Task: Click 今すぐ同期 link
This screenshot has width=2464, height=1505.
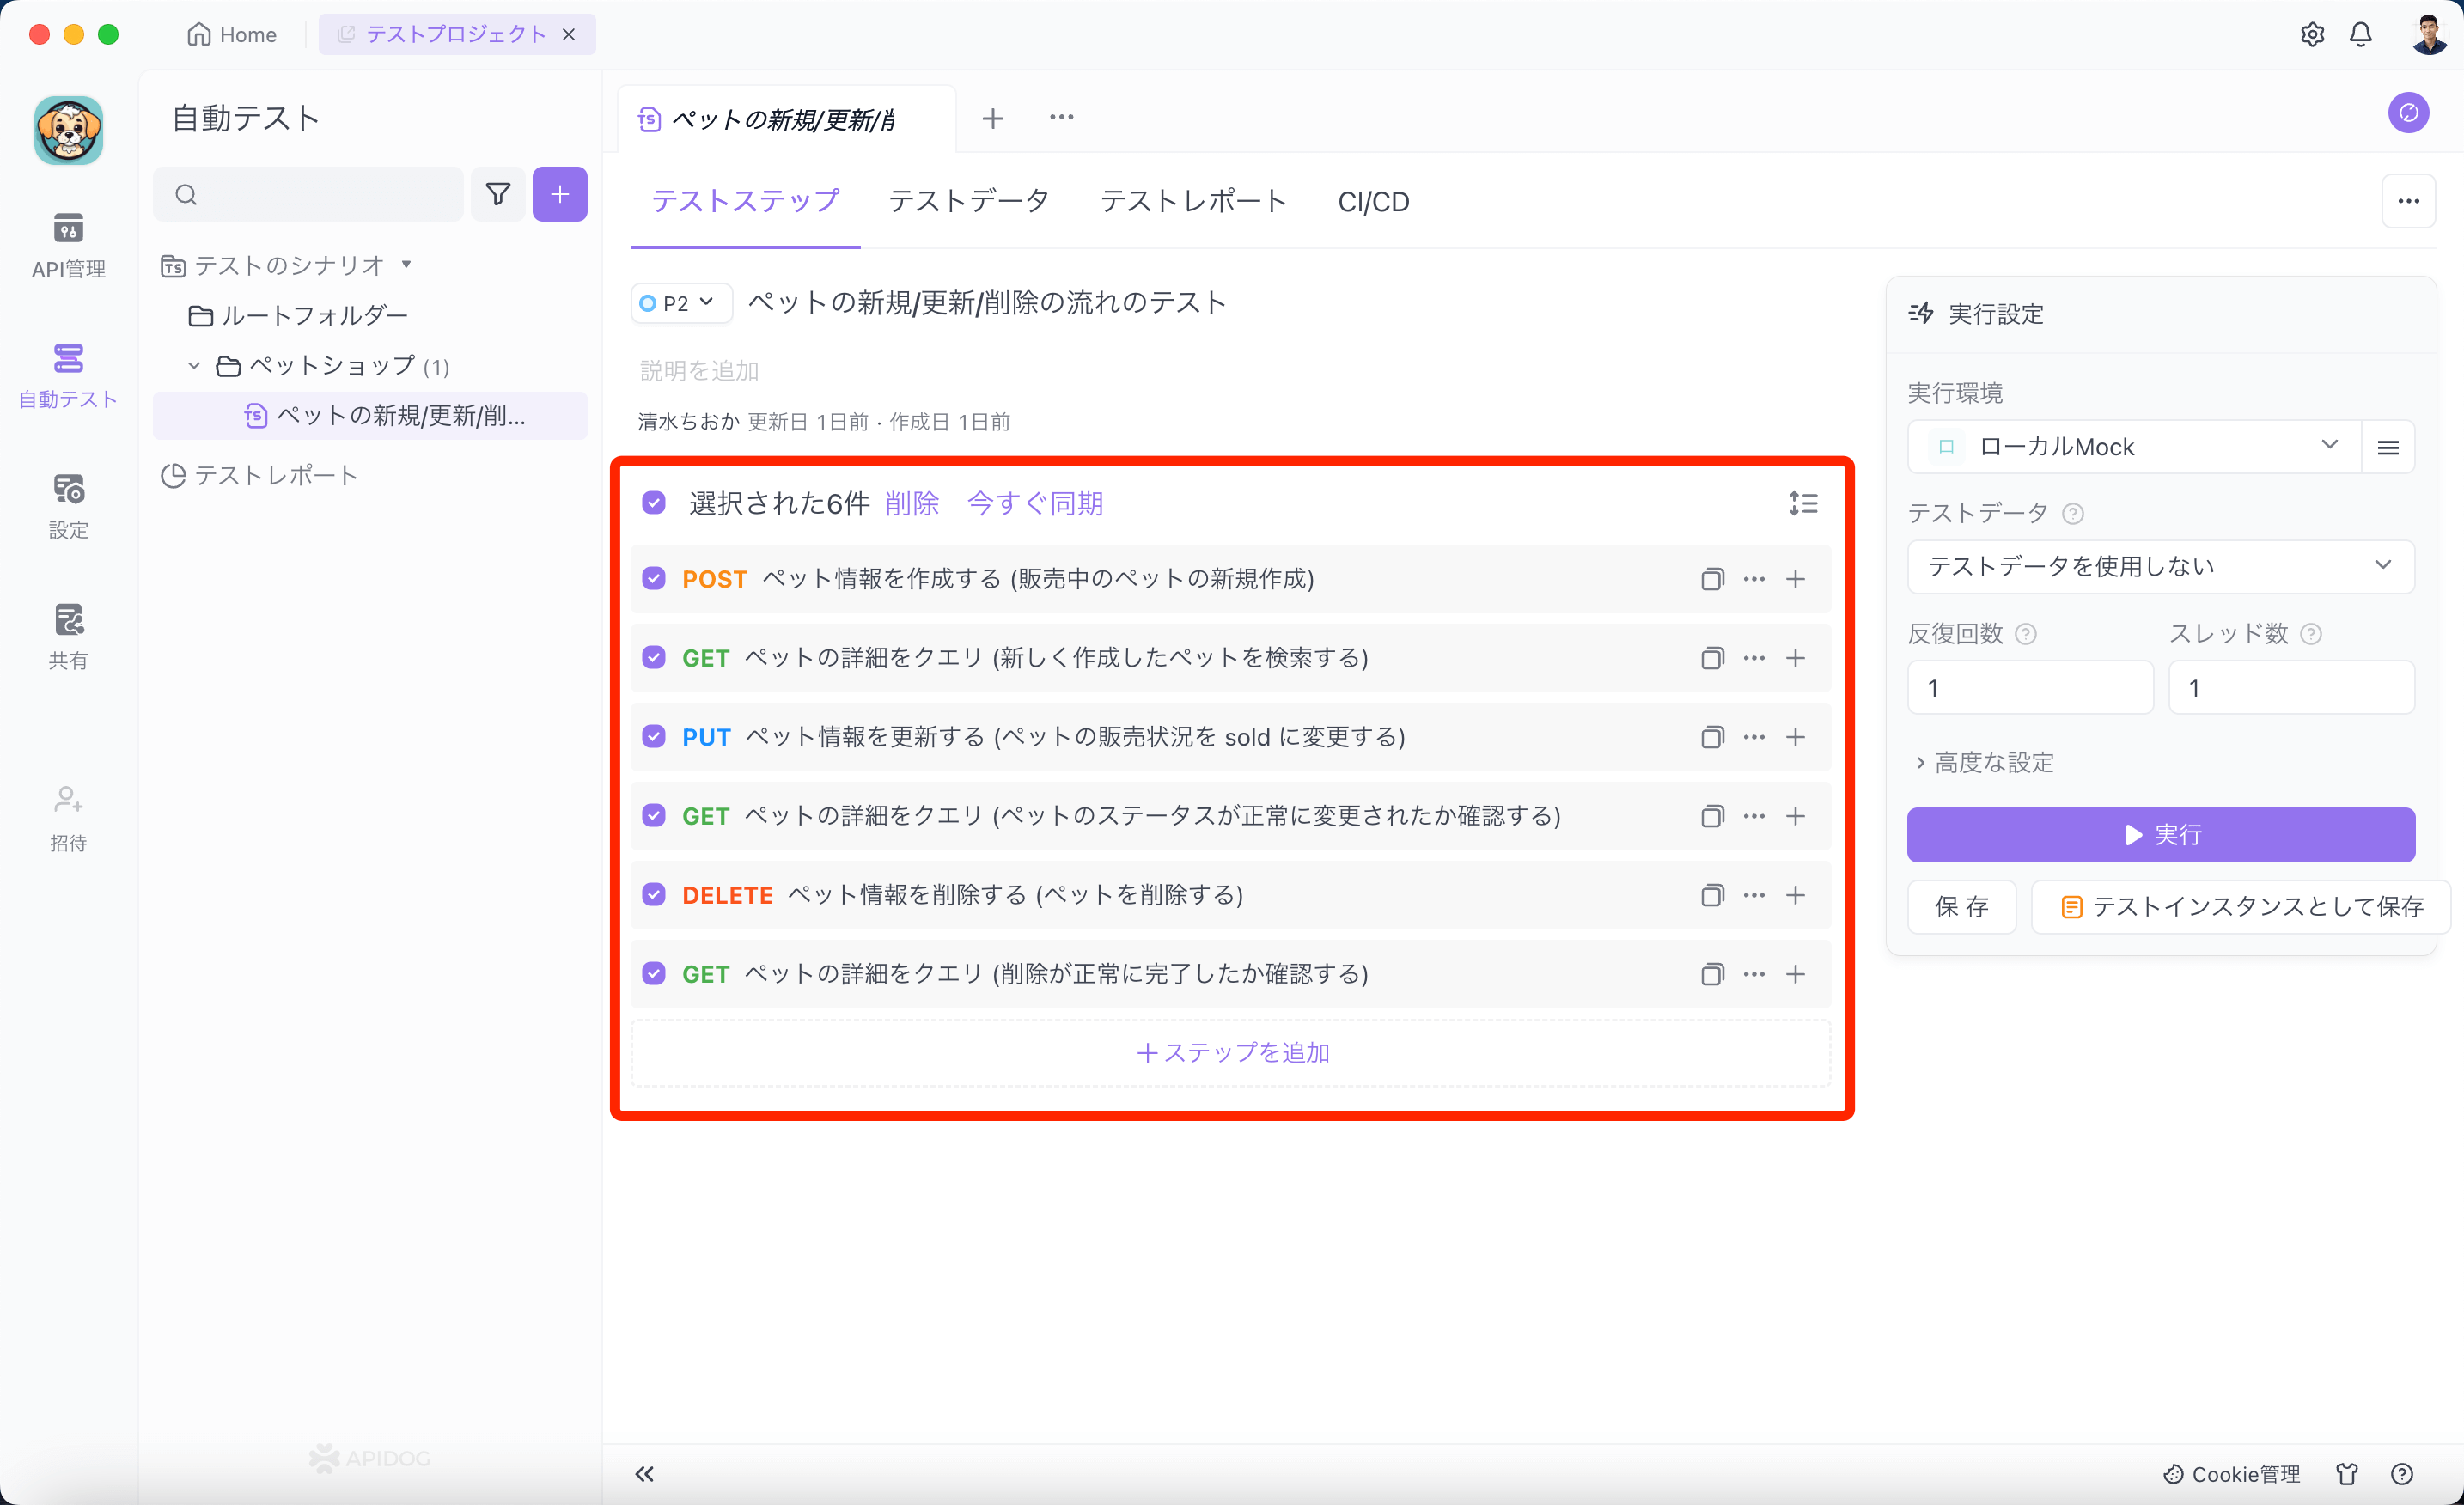Action: click(x=1035, y=503)
